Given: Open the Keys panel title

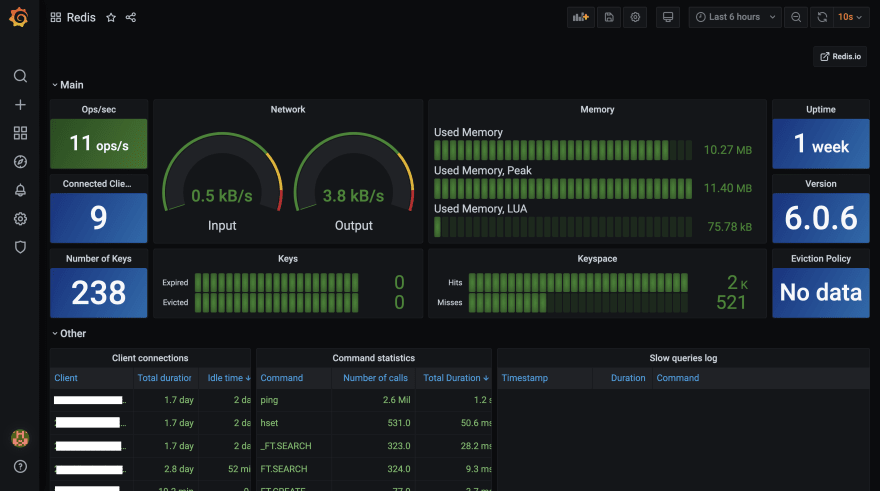Looking at the screenshot, I should 288,259.
